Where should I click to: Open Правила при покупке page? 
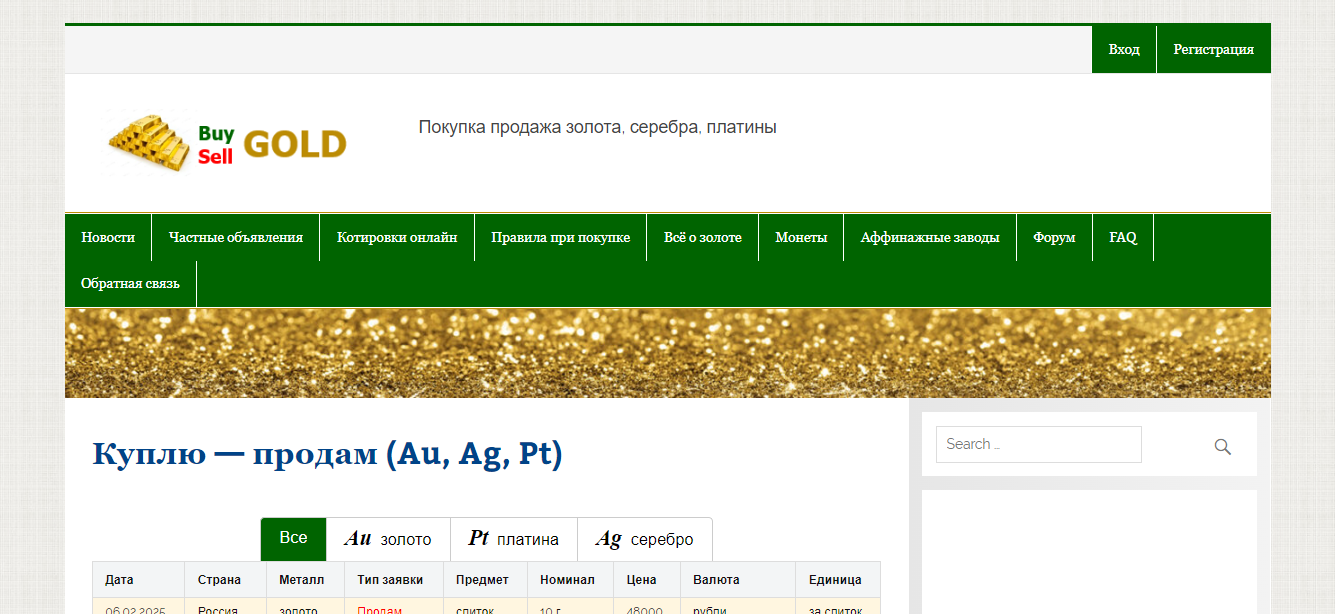tap(560, 237)
